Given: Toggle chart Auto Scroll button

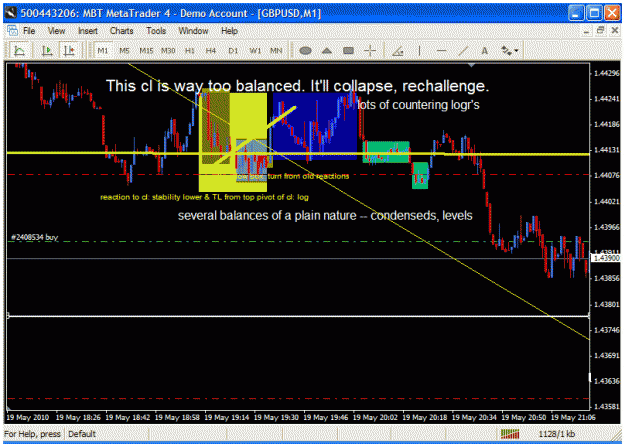Looking at the screenshot, I should tap(47, 51).
